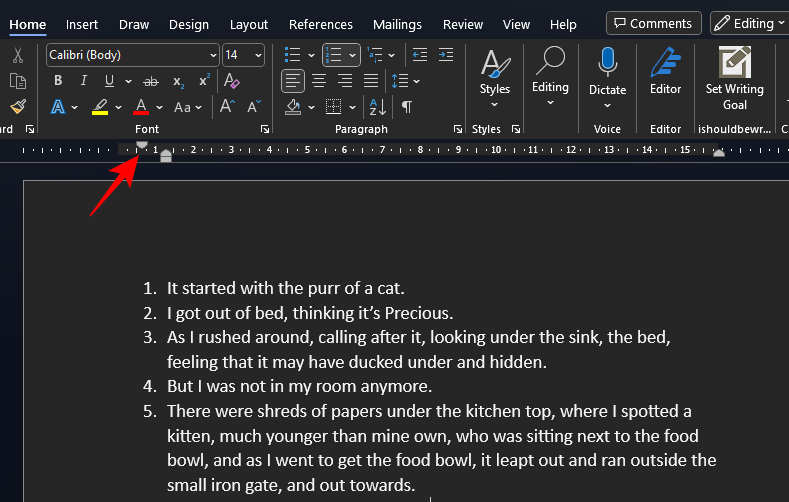Click the Sort A-Z icon
789x502 pixels.
tap(377, 107)
